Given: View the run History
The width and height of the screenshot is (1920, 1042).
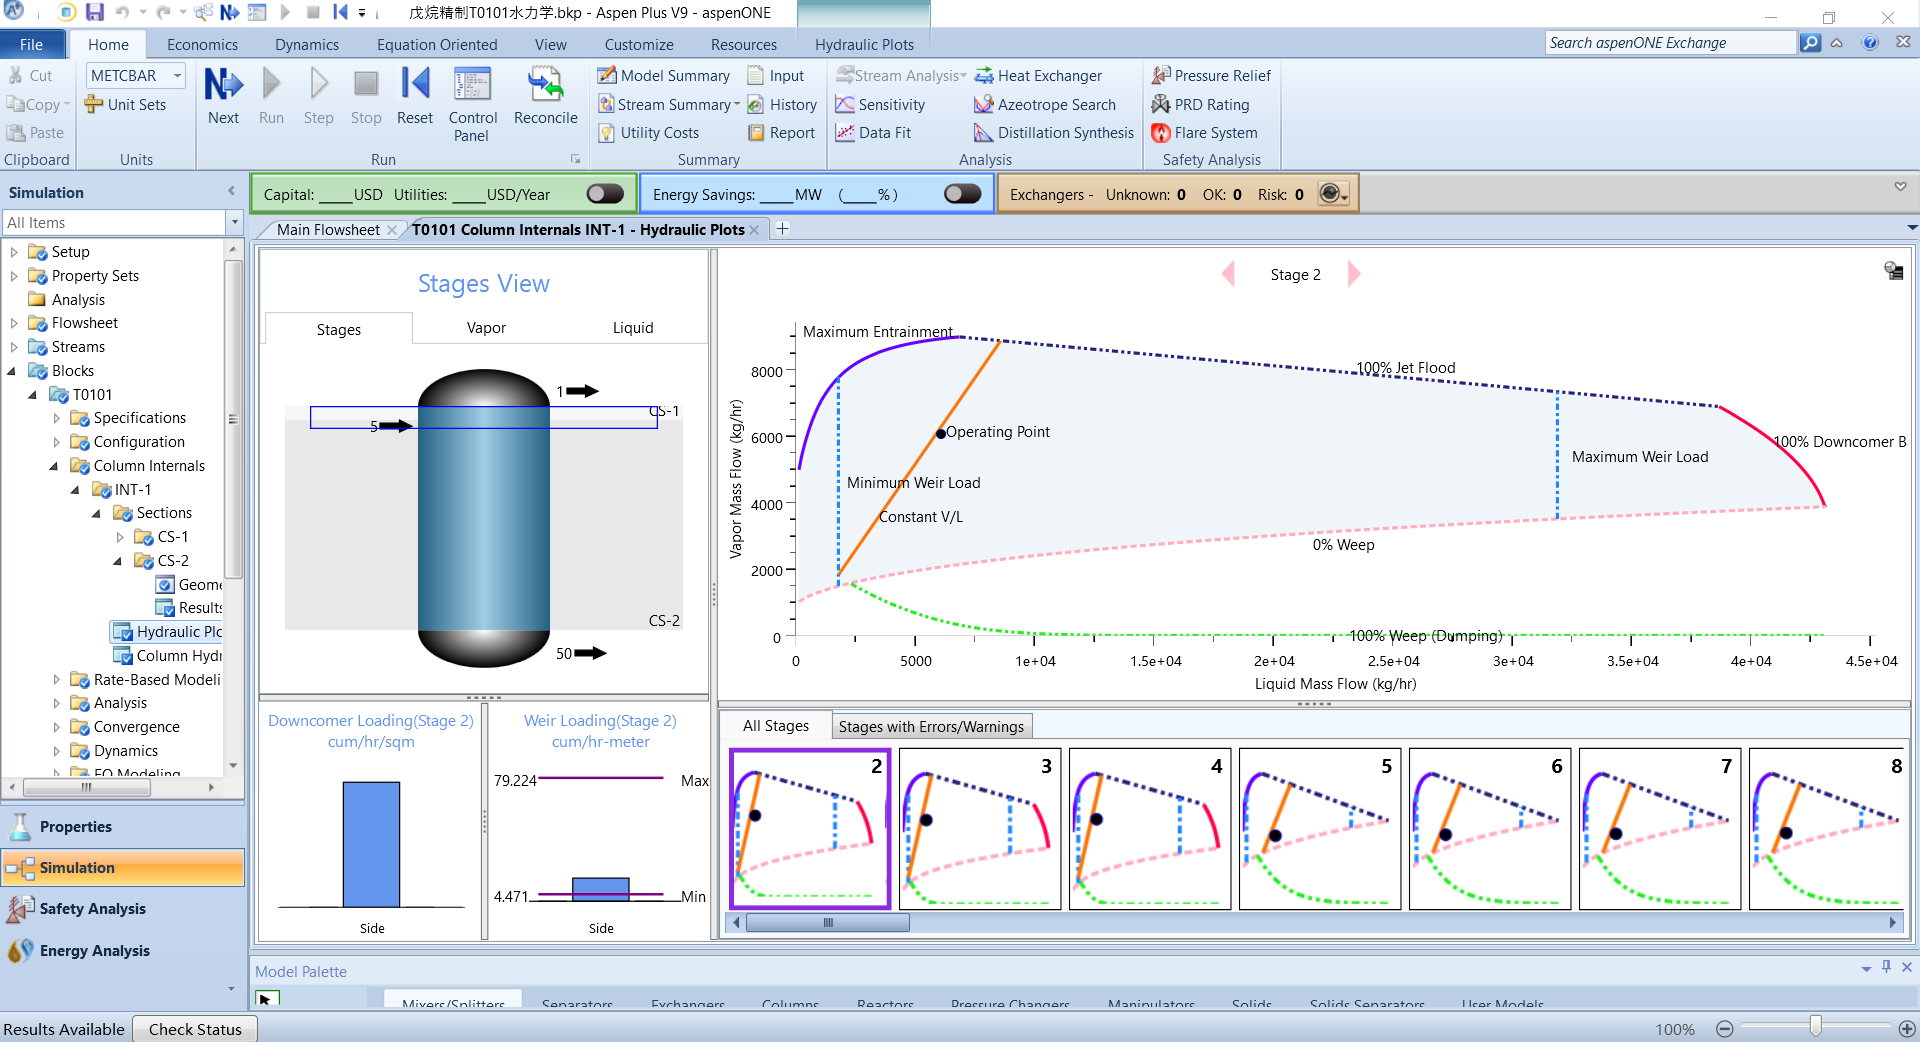Looking at the screenshot, I should (782, 105).
